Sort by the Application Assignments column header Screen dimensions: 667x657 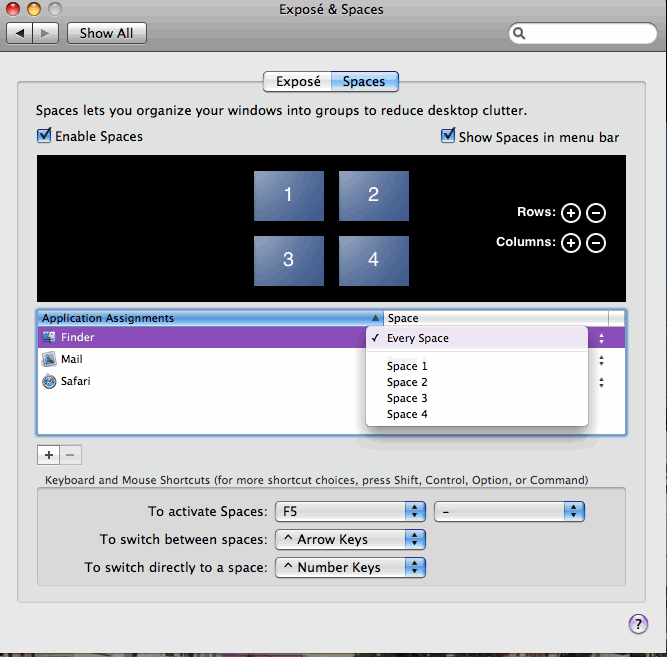pyautogui.click(x=211, y=318)
